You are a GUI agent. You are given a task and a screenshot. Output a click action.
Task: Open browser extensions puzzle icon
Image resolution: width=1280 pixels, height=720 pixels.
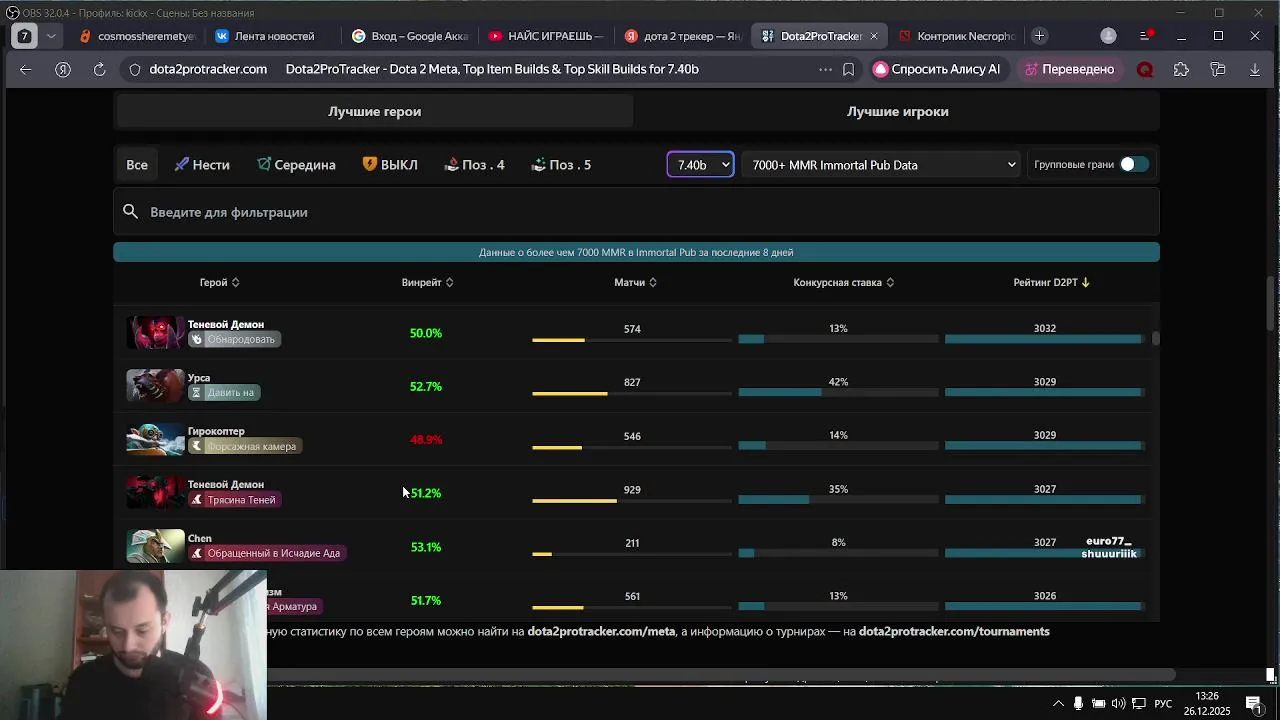click(x=1182, y=69)
